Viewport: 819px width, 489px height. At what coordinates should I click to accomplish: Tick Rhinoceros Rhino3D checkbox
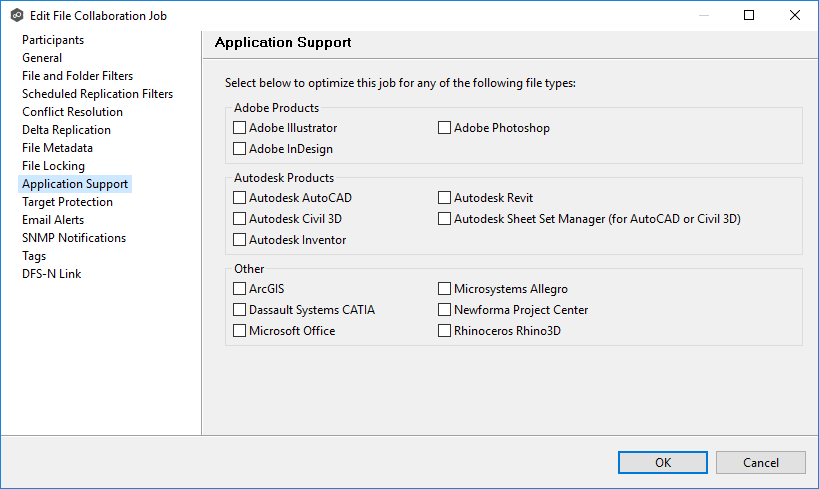[445, 331]
